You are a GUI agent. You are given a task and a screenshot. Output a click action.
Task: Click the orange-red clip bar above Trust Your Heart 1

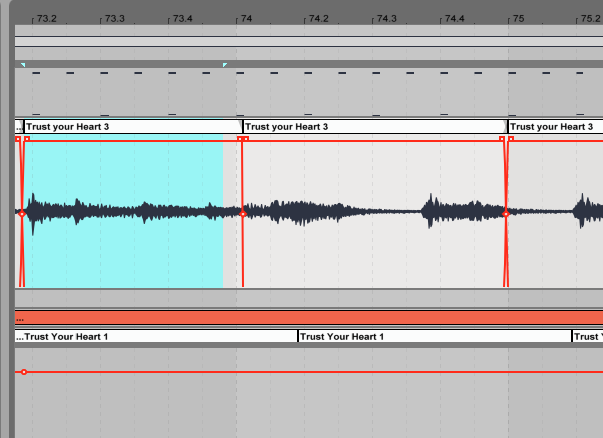pos(309,318)
